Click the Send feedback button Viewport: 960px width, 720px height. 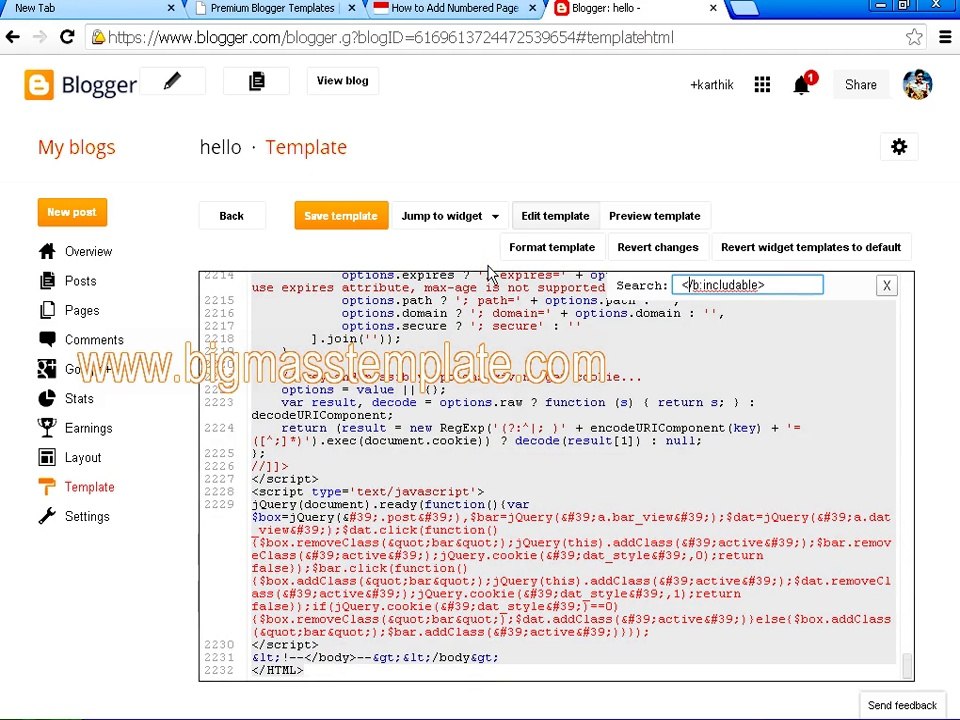pos(902,705)
